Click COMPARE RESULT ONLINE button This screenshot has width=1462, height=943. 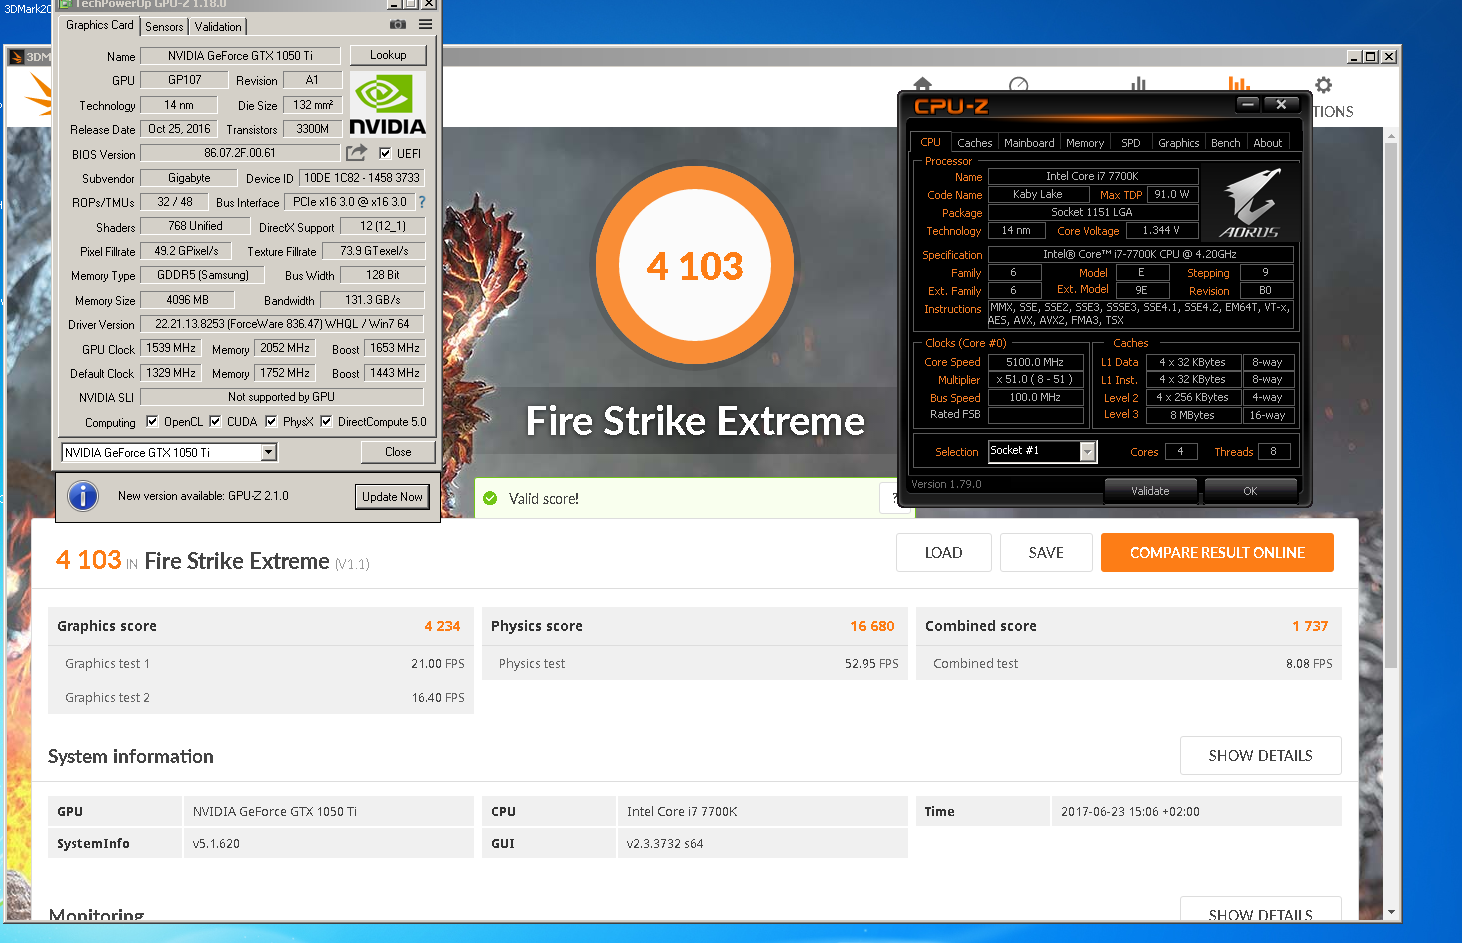(x=1217, y=552)
